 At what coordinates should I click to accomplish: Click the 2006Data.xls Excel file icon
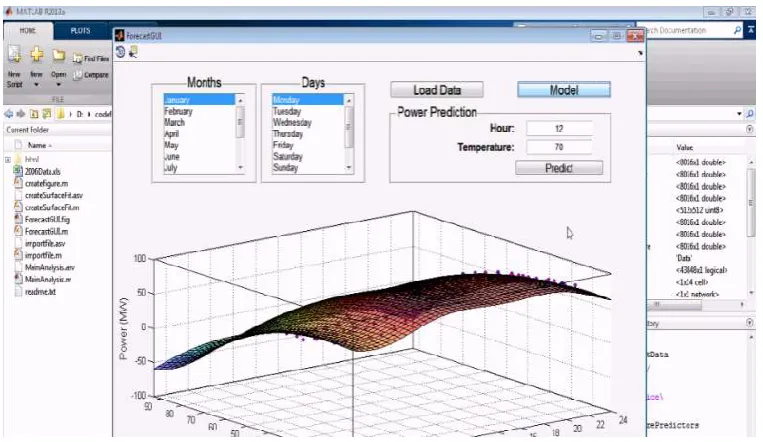click(18, 171)
